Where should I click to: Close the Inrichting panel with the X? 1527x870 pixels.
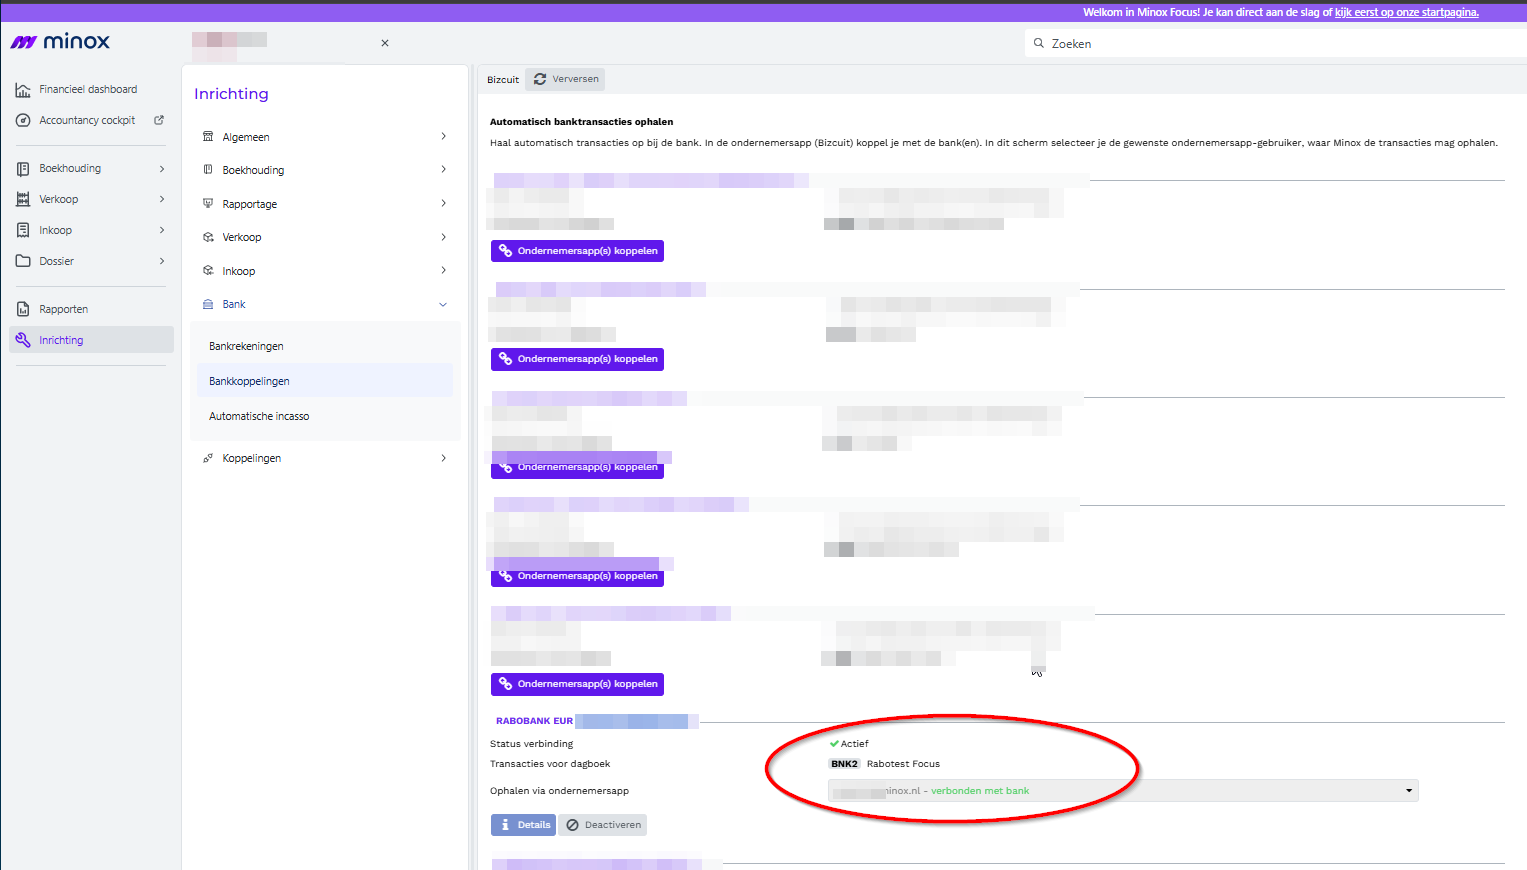click(x=385, y=43)
